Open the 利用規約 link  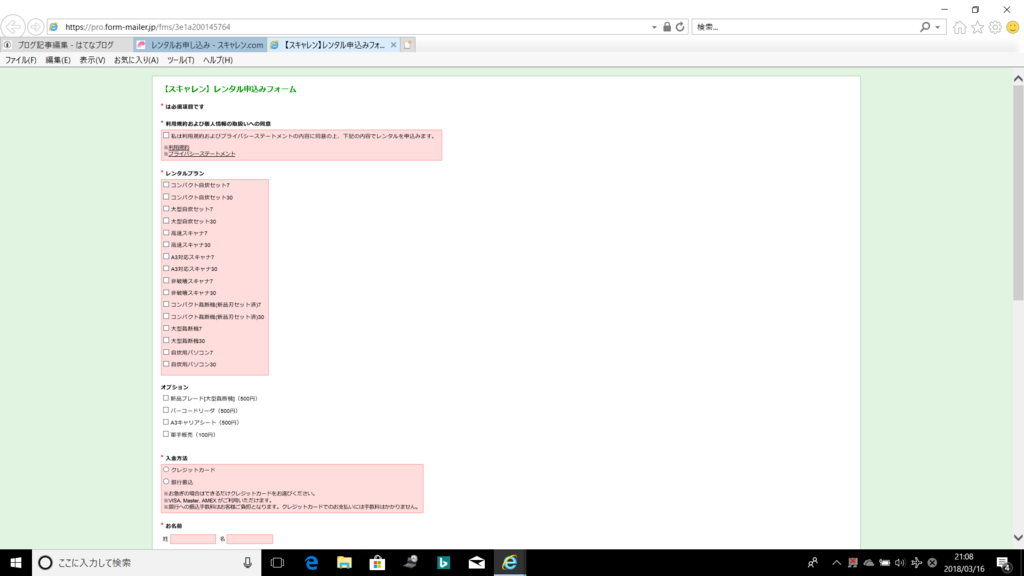click(179, 148)
